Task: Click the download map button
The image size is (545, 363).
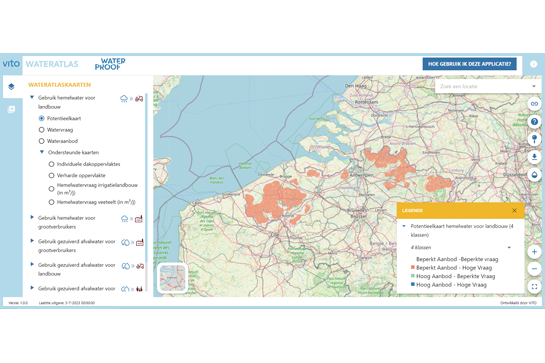Action: click(x=534, y=157)
